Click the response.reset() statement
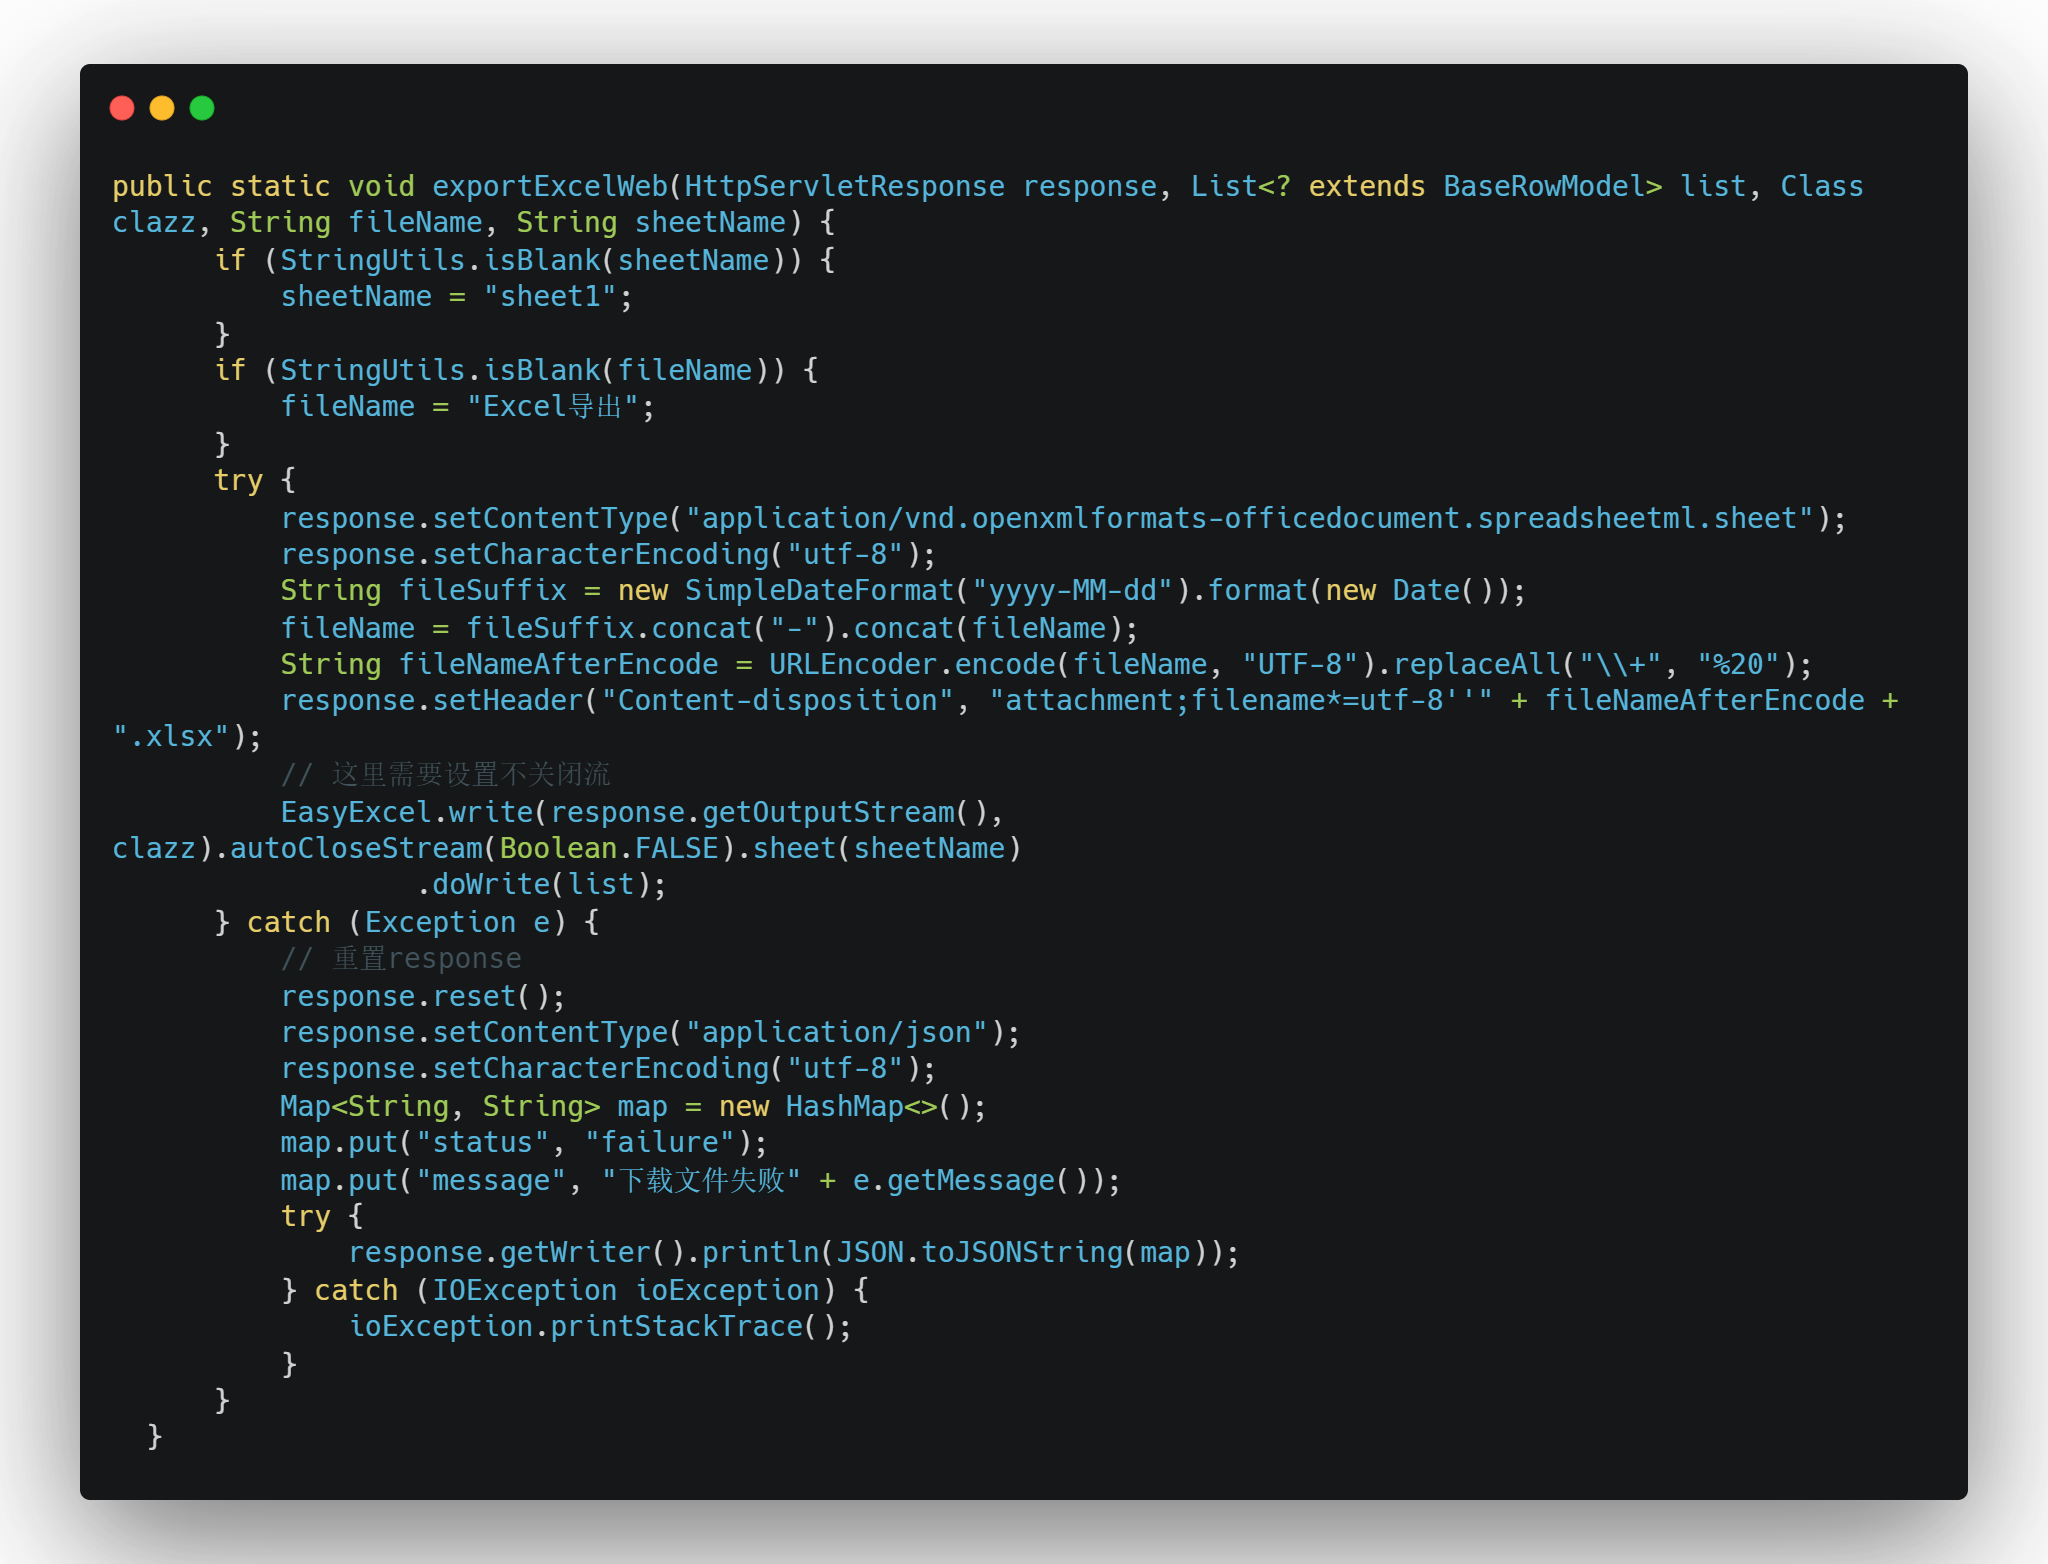 422,996
